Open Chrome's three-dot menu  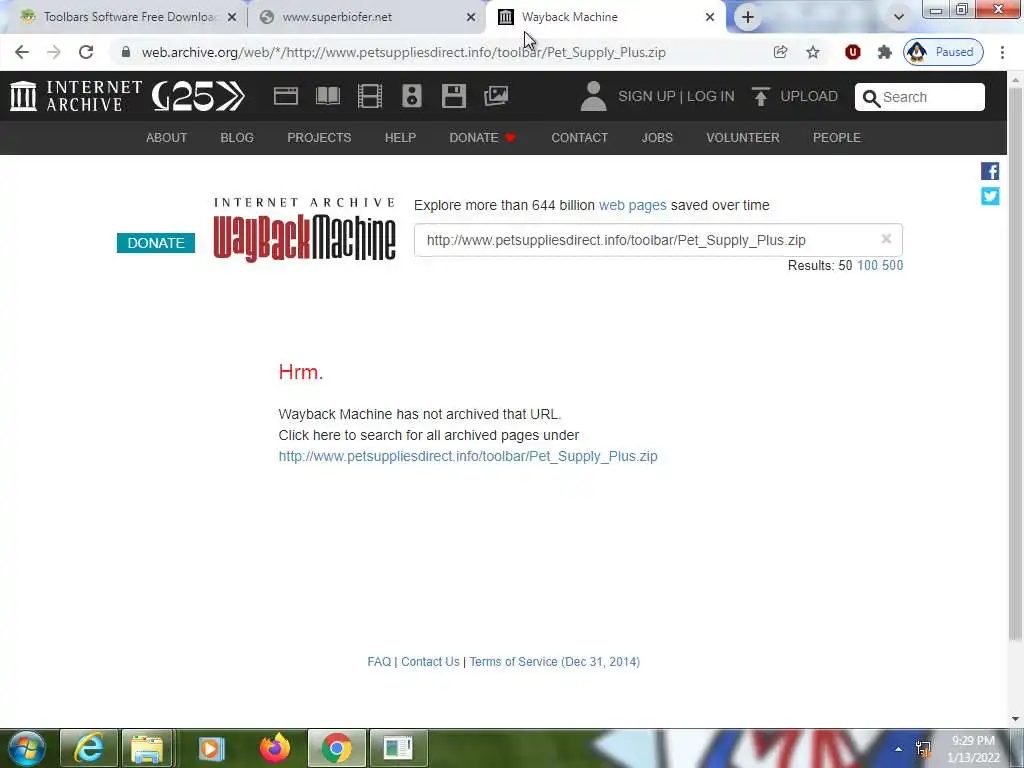coord(1002,52)
